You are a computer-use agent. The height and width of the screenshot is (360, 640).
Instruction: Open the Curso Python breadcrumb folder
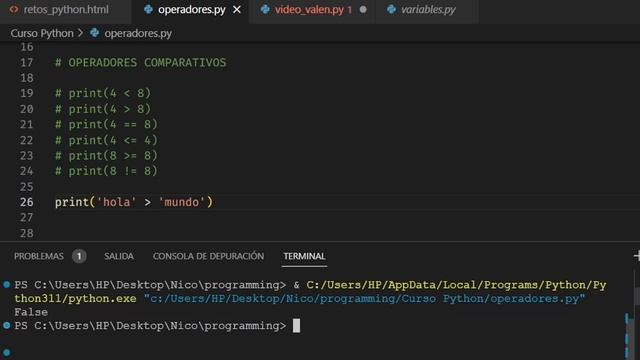pyautogui.click(x=42, y=33)
